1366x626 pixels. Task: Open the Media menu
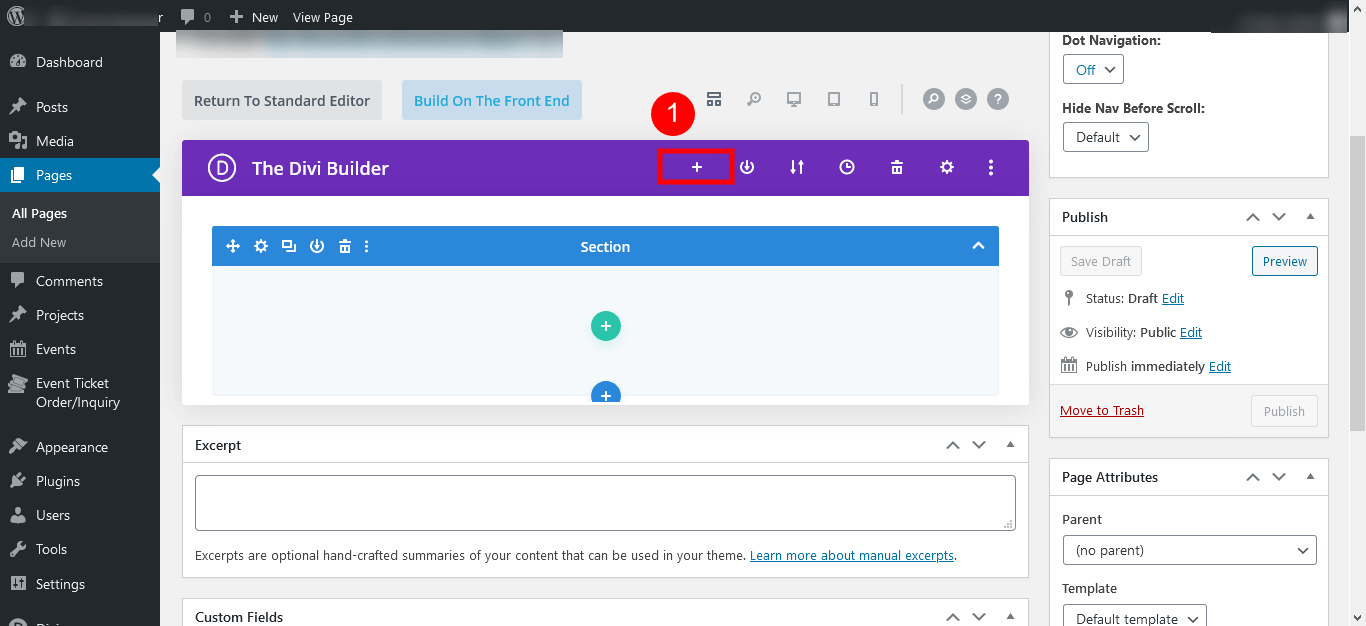click(x=80, y=141)
